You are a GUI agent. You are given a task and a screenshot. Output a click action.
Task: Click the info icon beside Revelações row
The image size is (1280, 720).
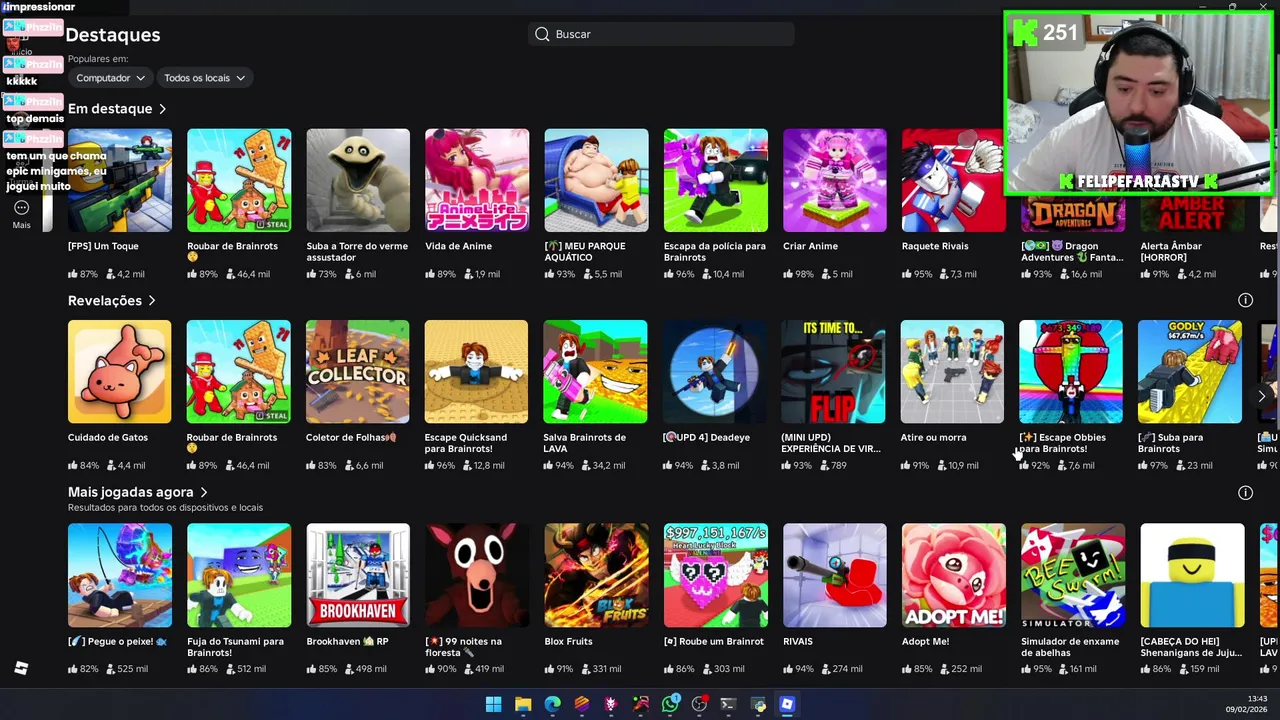point(1245,300)
